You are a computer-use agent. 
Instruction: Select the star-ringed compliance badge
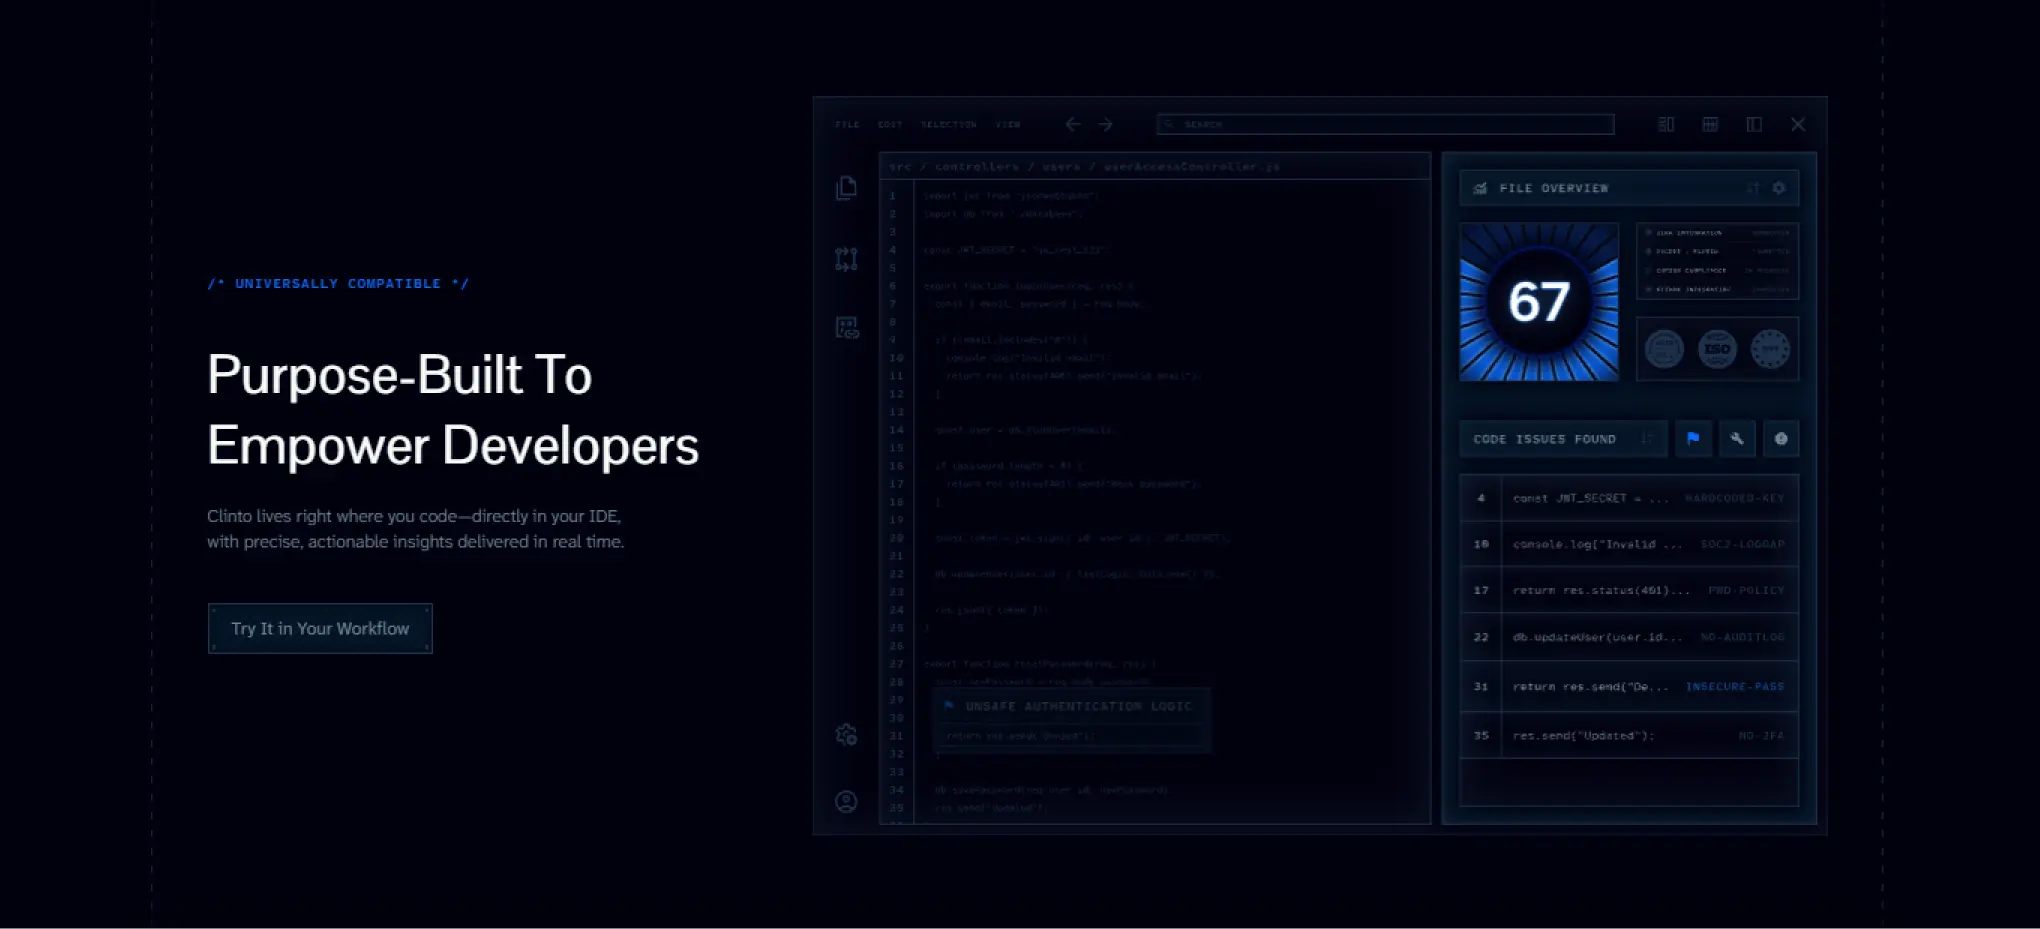tap(1770, 349)
